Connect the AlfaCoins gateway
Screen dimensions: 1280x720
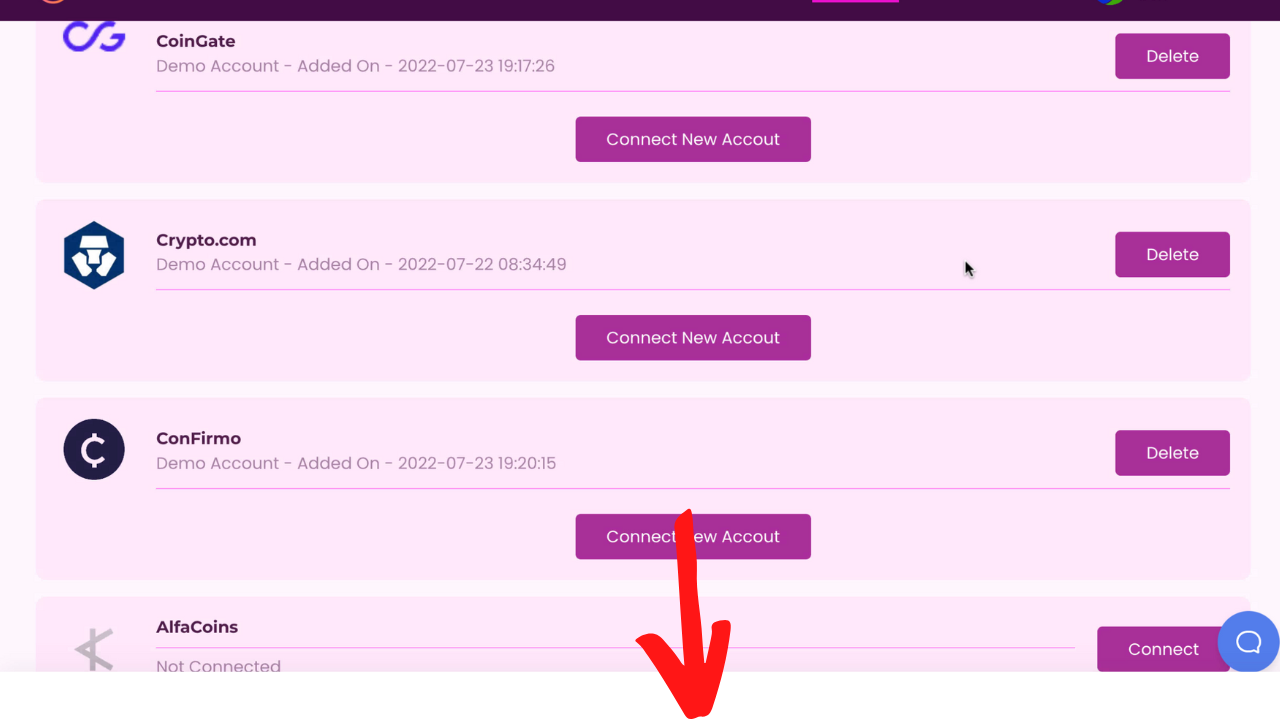(1163, 649)
